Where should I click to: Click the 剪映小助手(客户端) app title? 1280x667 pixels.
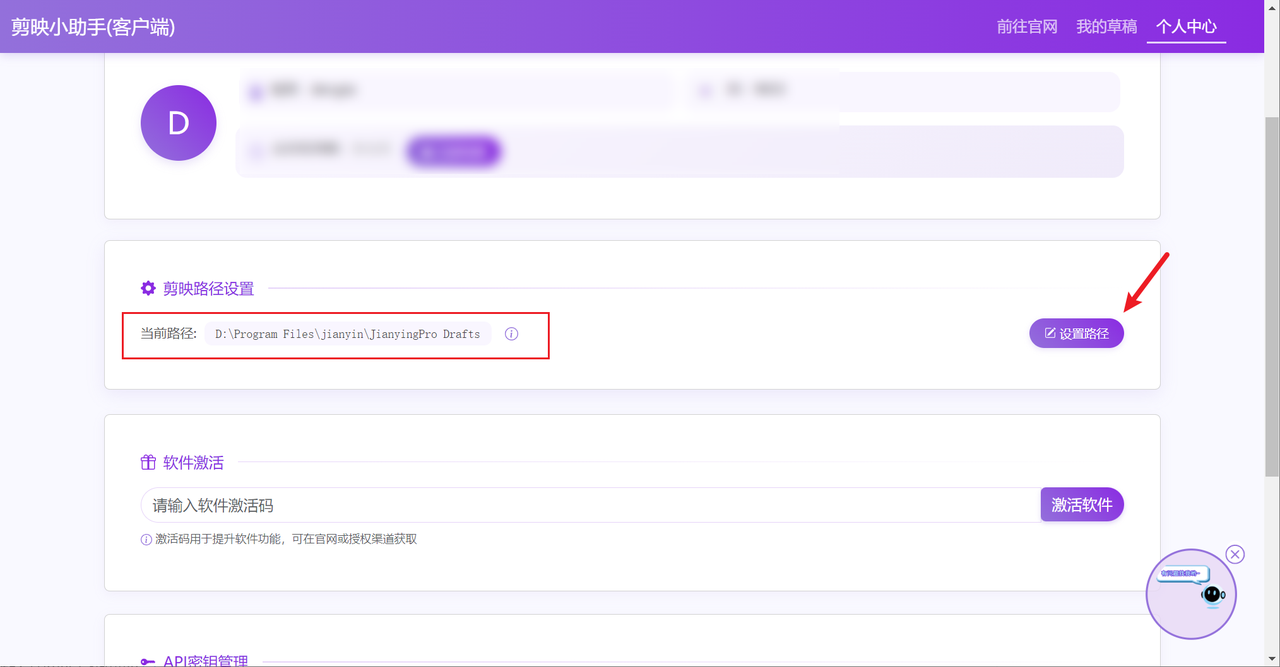tap(93, 27)
